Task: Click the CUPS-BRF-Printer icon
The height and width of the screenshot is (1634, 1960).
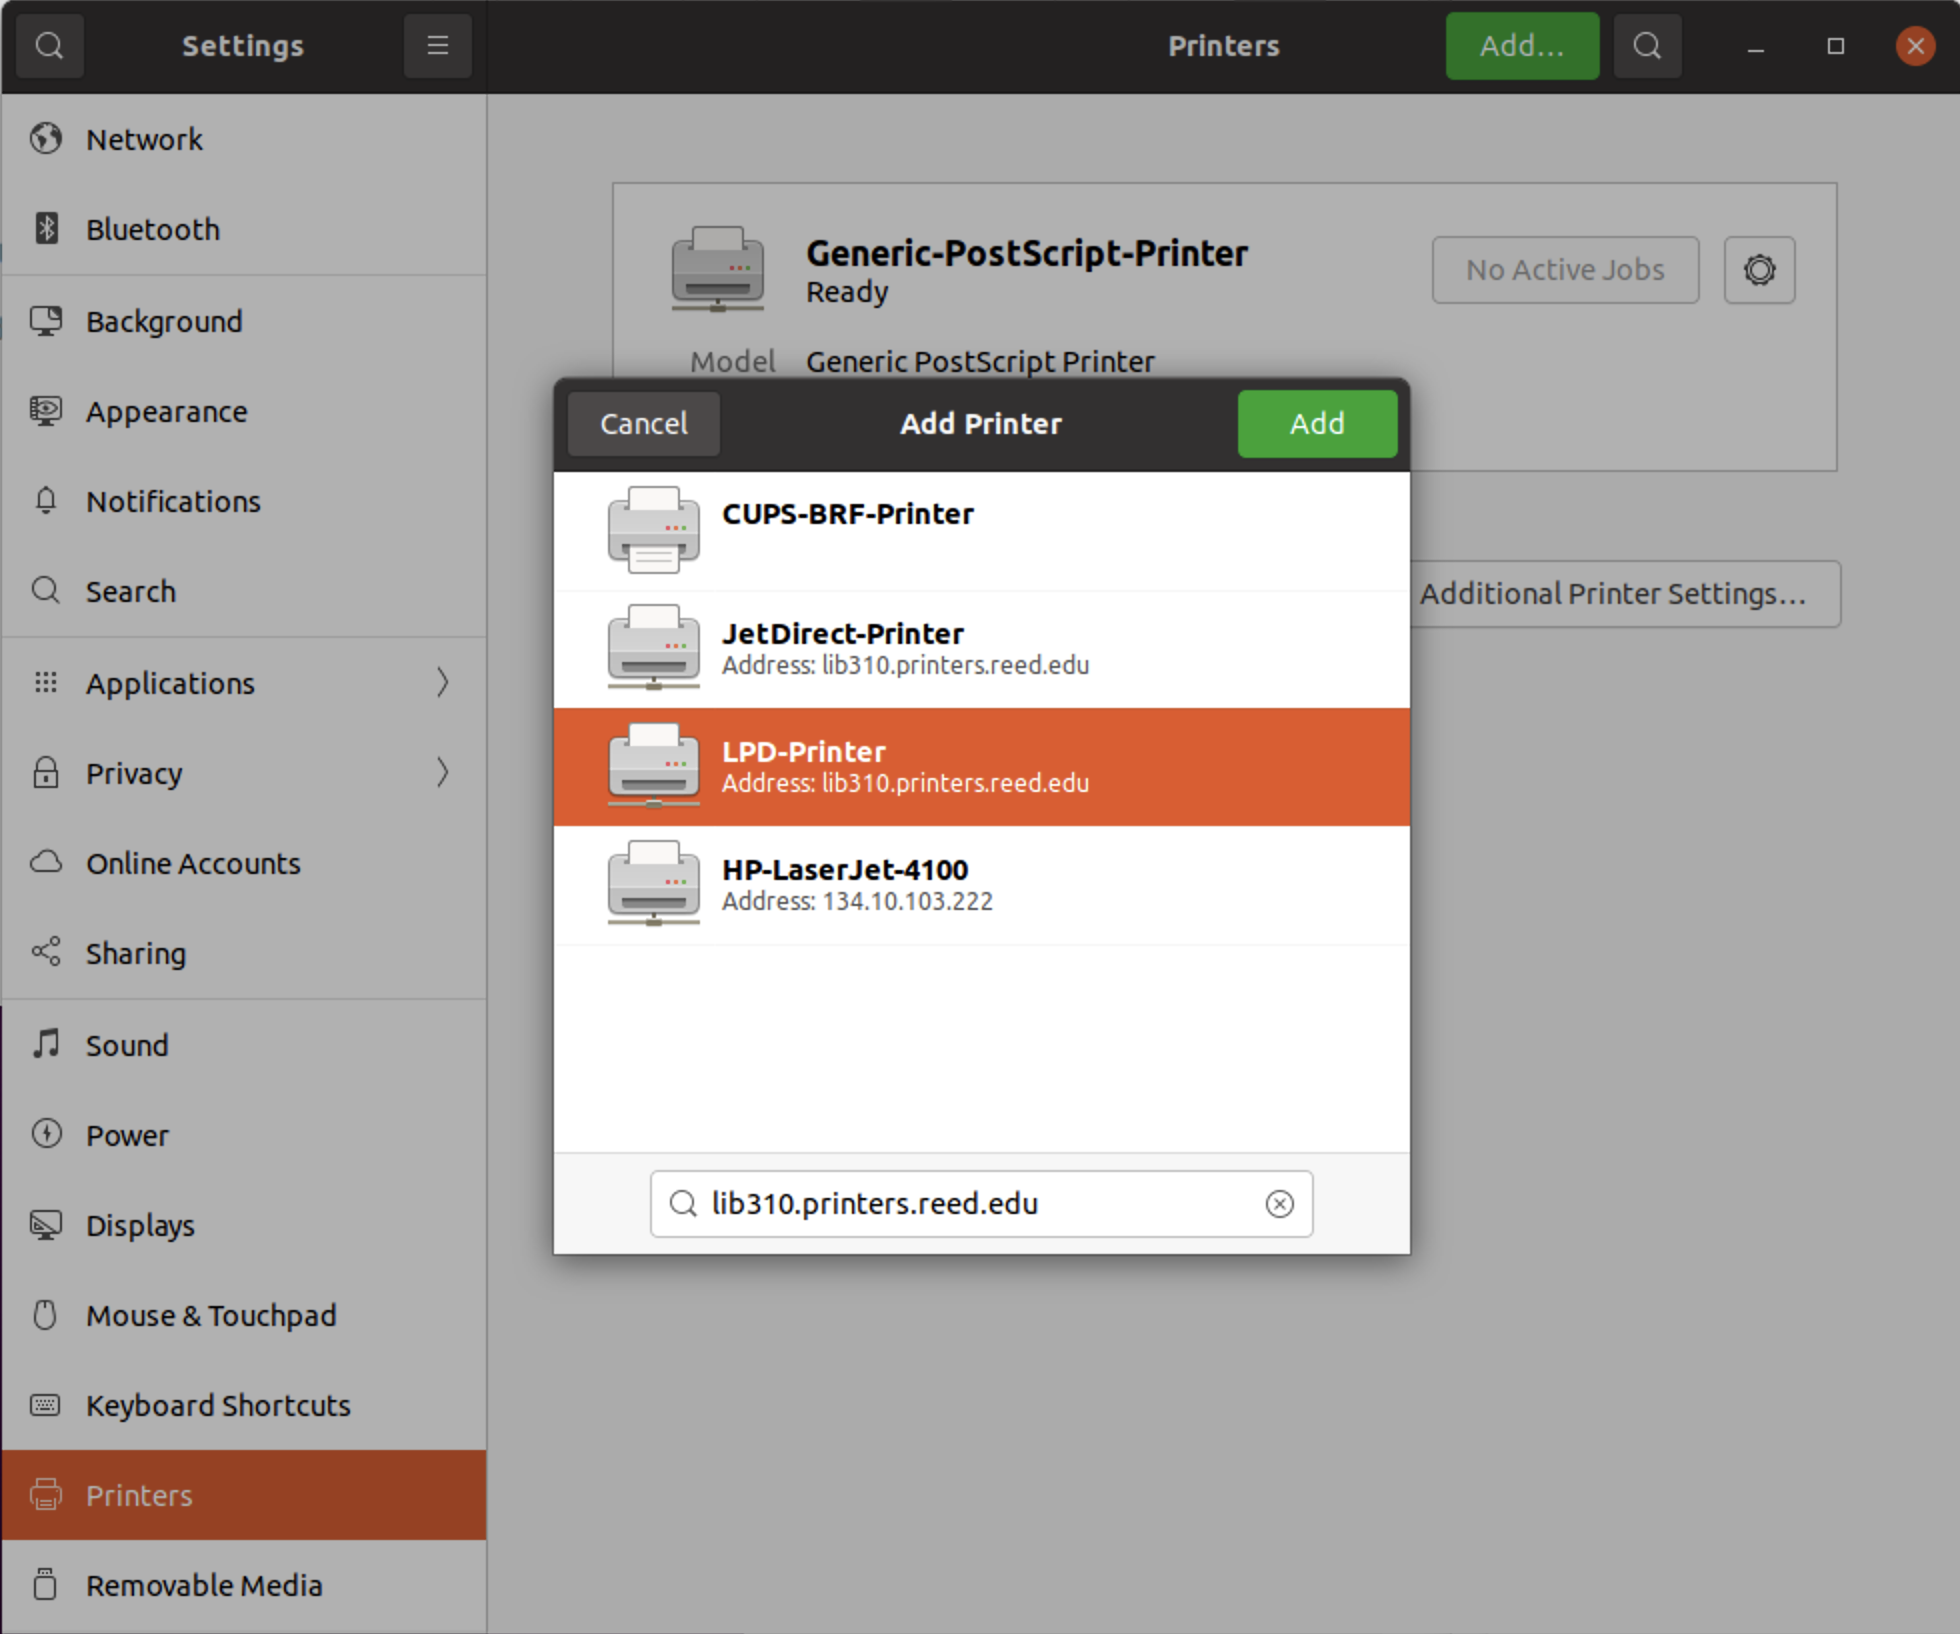Action: coord(653,531)
